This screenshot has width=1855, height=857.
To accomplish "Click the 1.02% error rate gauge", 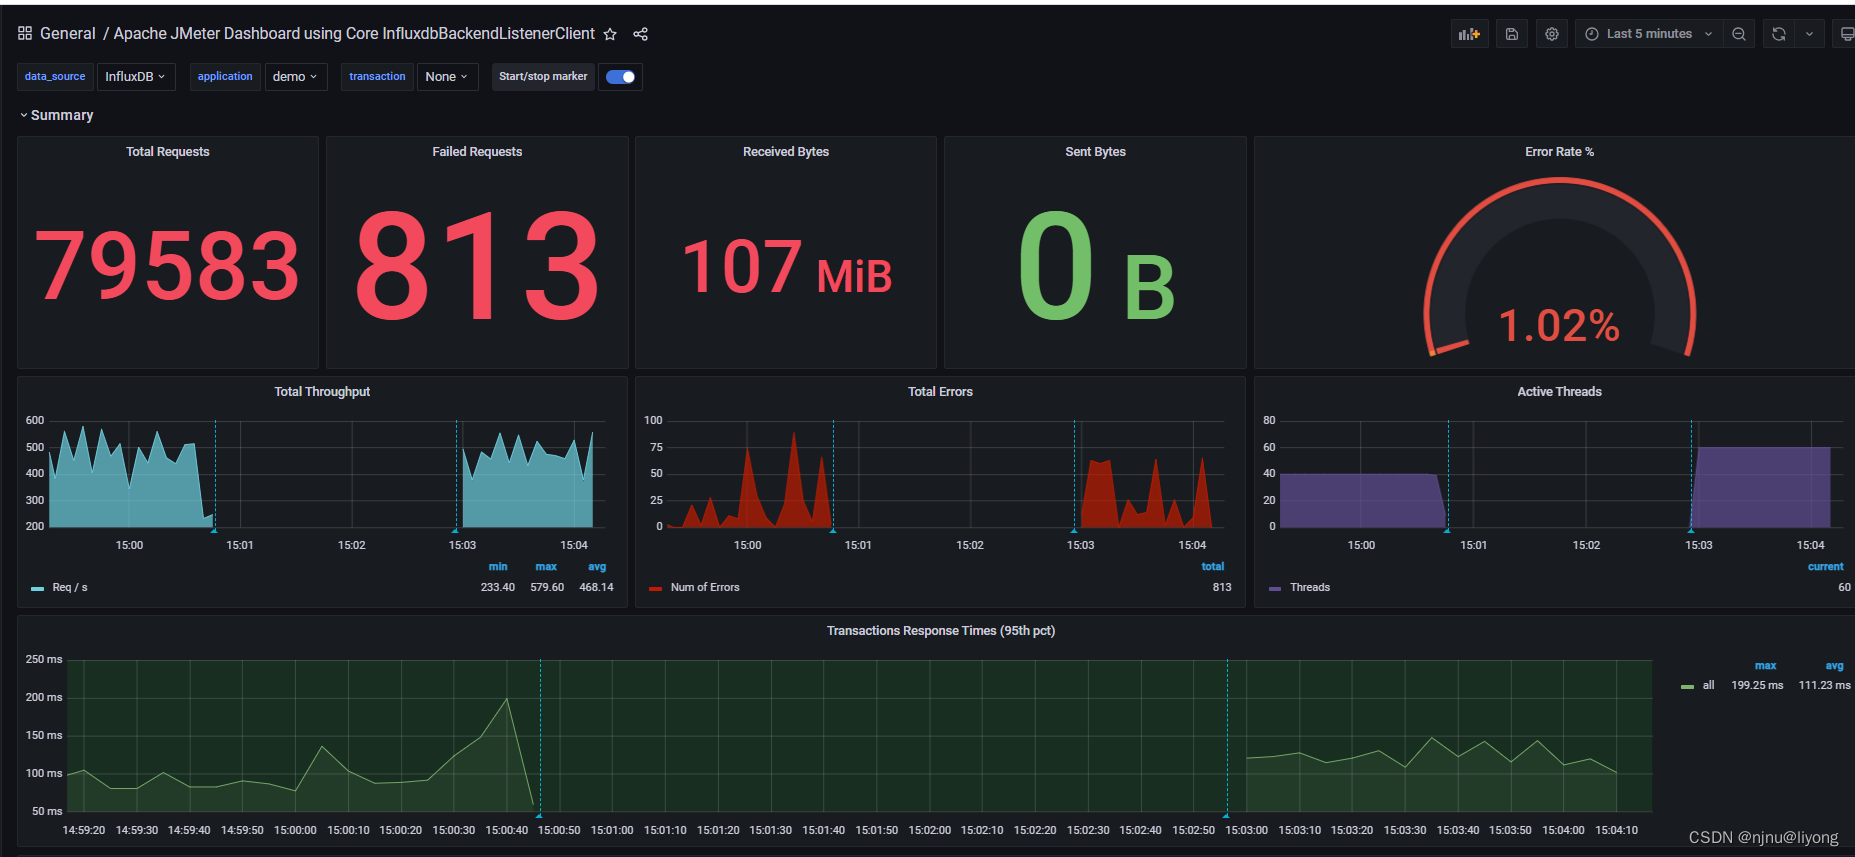I will (x=1559, y=268).
